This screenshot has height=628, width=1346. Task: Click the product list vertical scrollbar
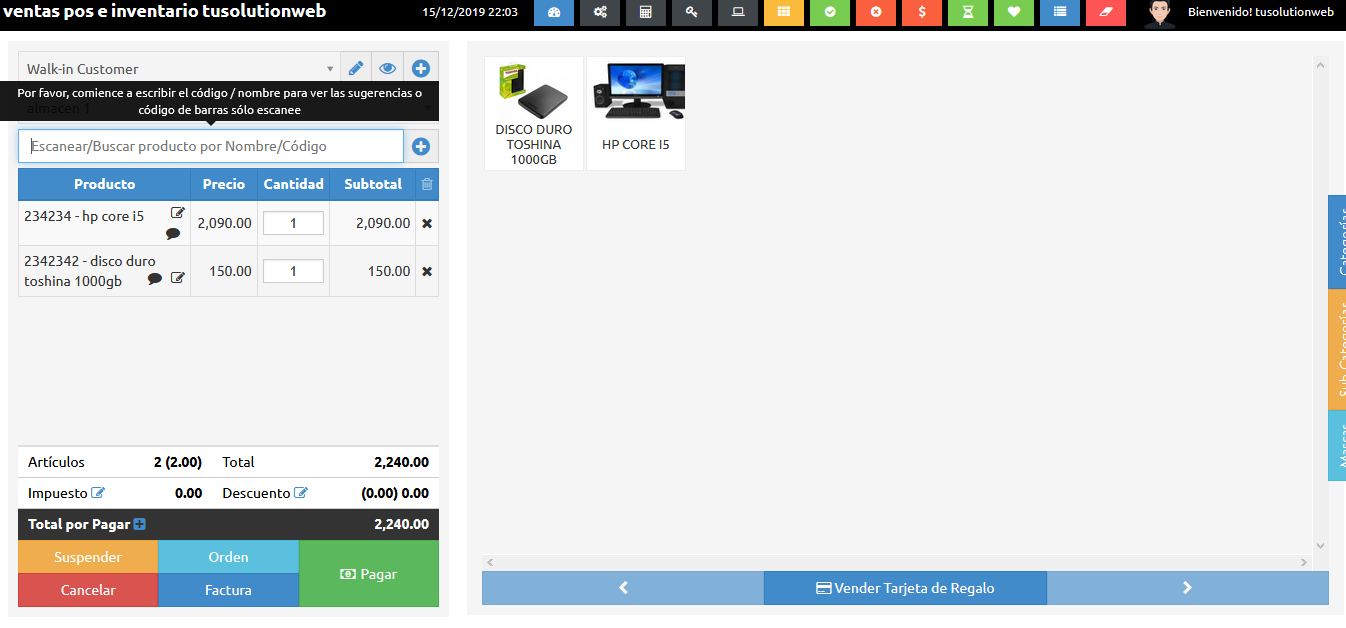[x=1320, y=300]
